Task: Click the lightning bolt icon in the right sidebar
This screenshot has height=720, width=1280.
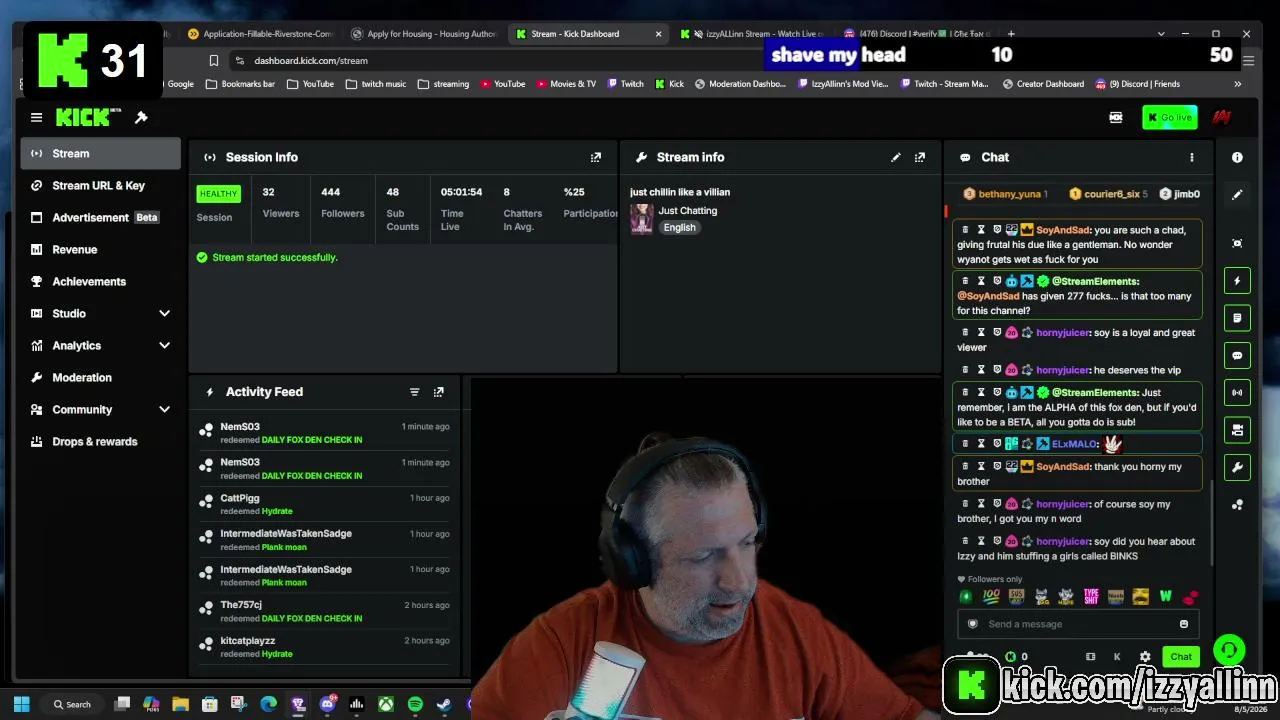Action: coord(1237,281)
